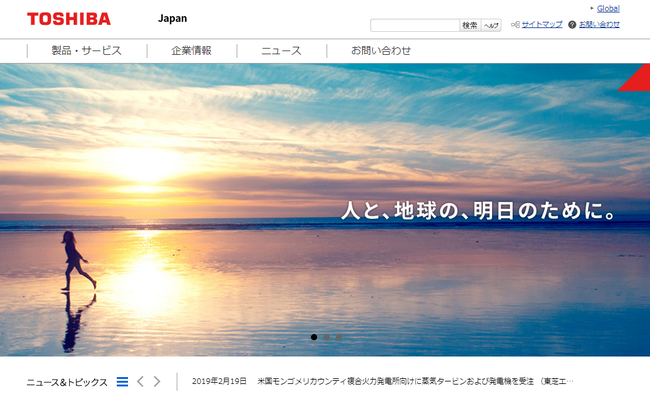Open the お問い合わせ navigation menu item
The width and height of the screenshot is (650, 407).
coord(381,51)
